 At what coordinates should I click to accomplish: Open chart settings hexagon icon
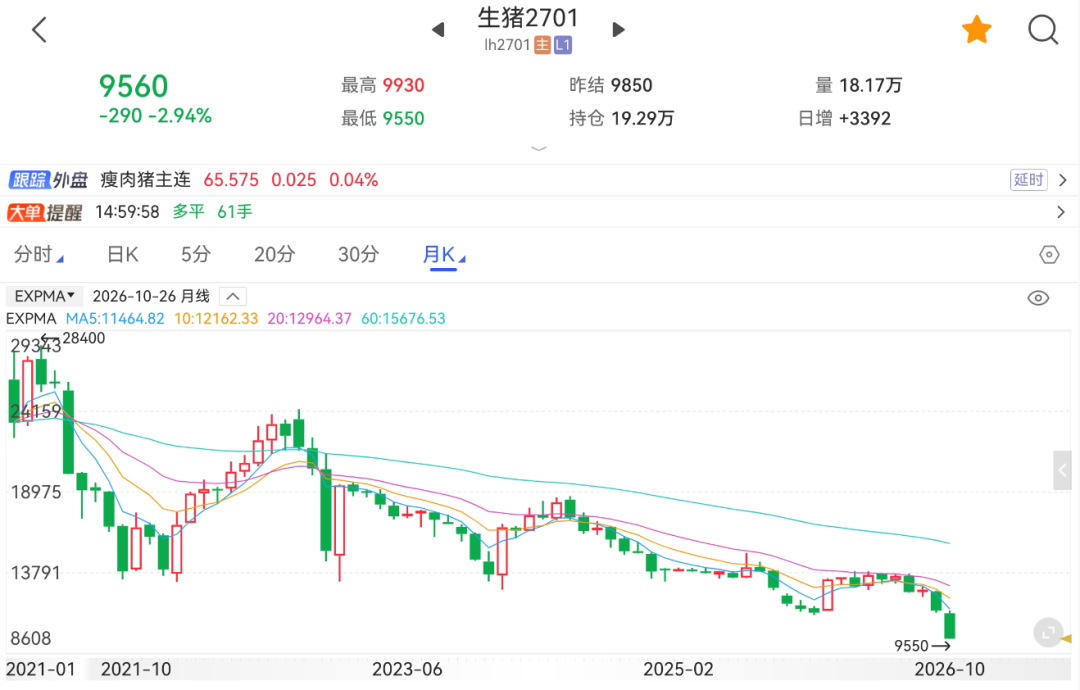pyautogui.click(x=1049, y=255)
